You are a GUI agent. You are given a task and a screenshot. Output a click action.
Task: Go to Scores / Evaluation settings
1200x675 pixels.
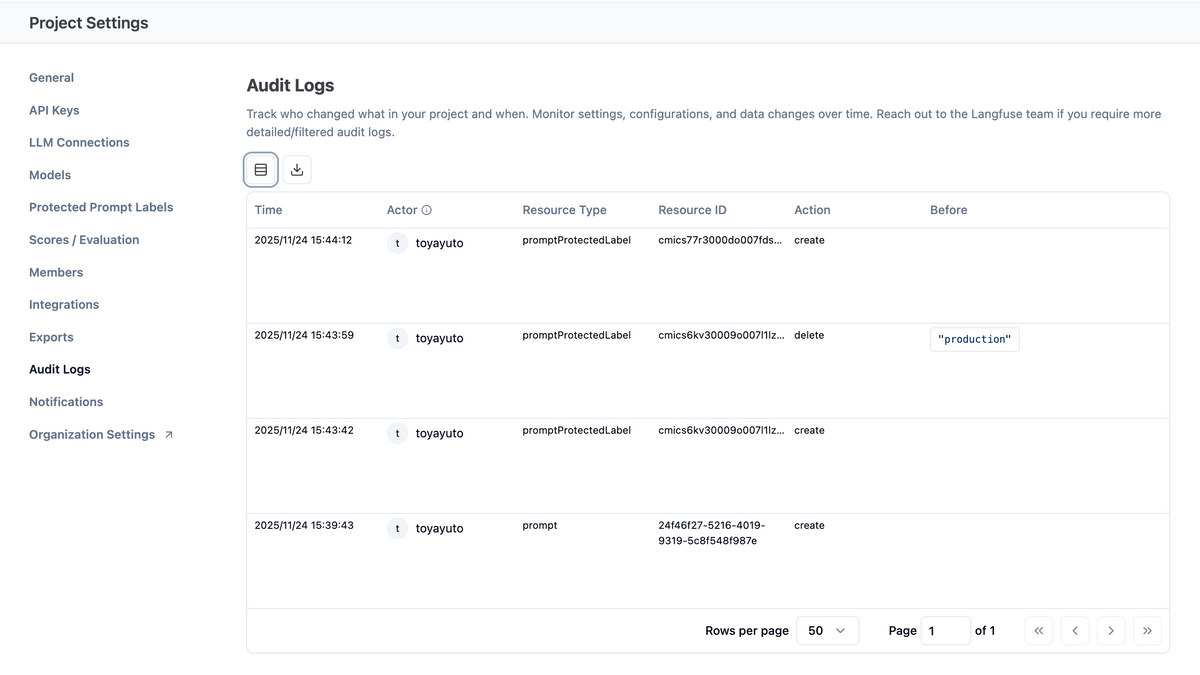click(x=84, y=240)
